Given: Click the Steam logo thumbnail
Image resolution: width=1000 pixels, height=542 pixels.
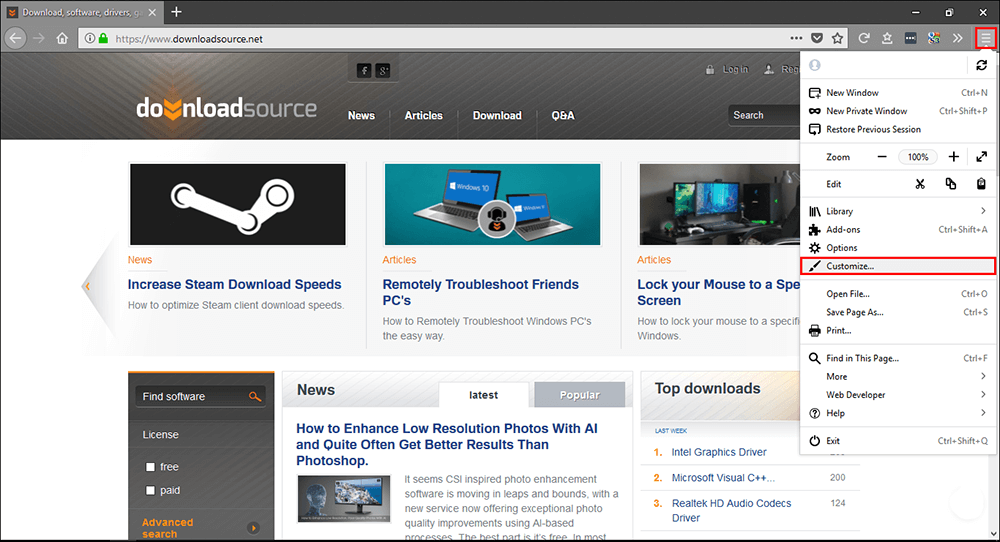Looking at the screenshot, I should (x=238, y=204).
